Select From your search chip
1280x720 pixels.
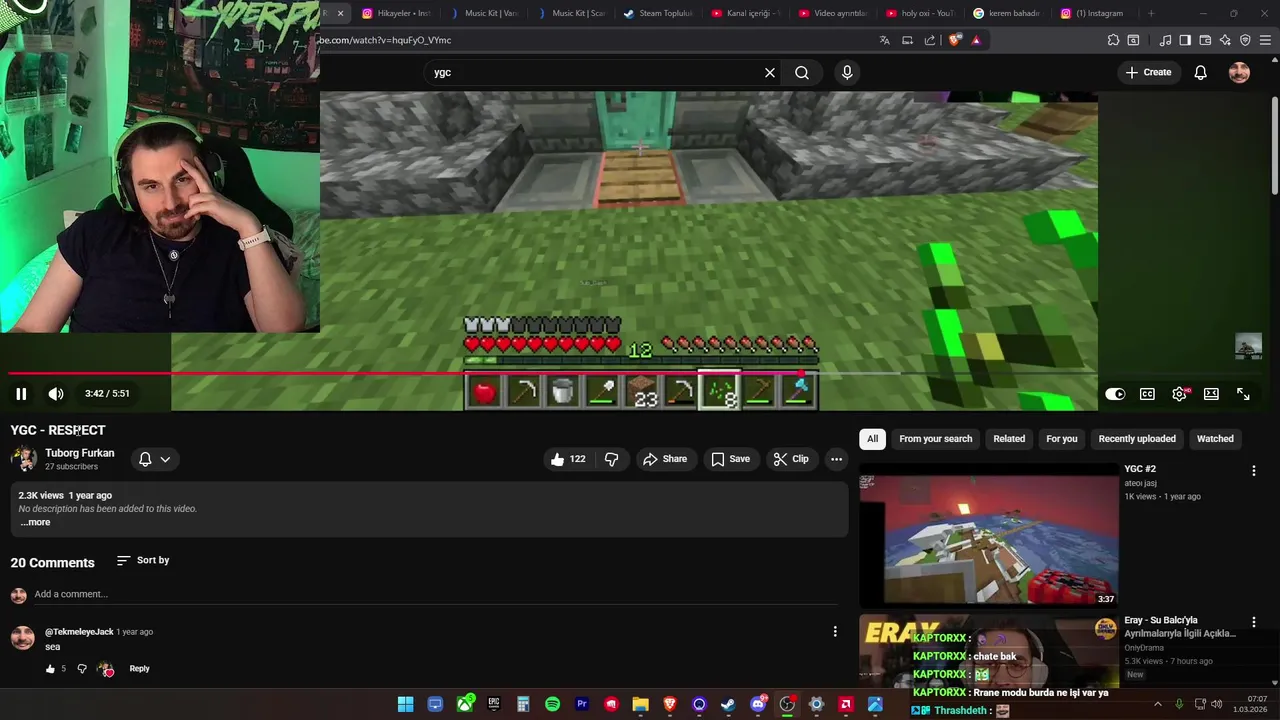click(936, 439)
